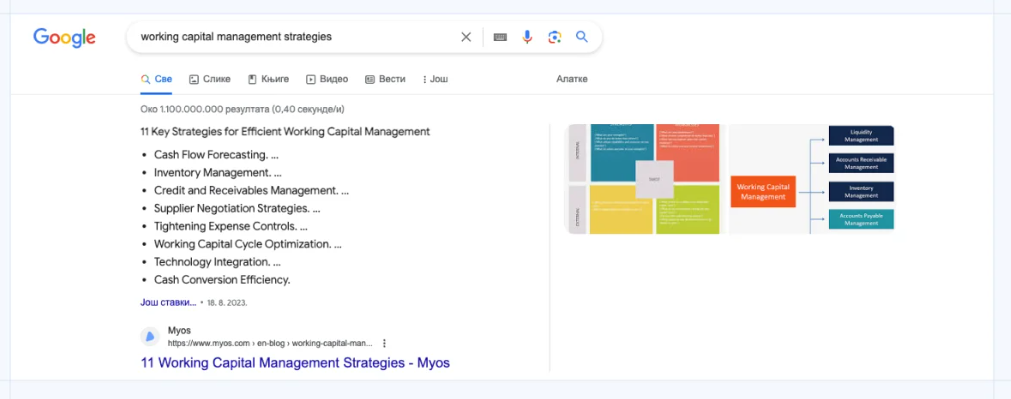Screen dimensions: 1011x399
Task: Switch to the Слике tab
Action: click(210, 79)
